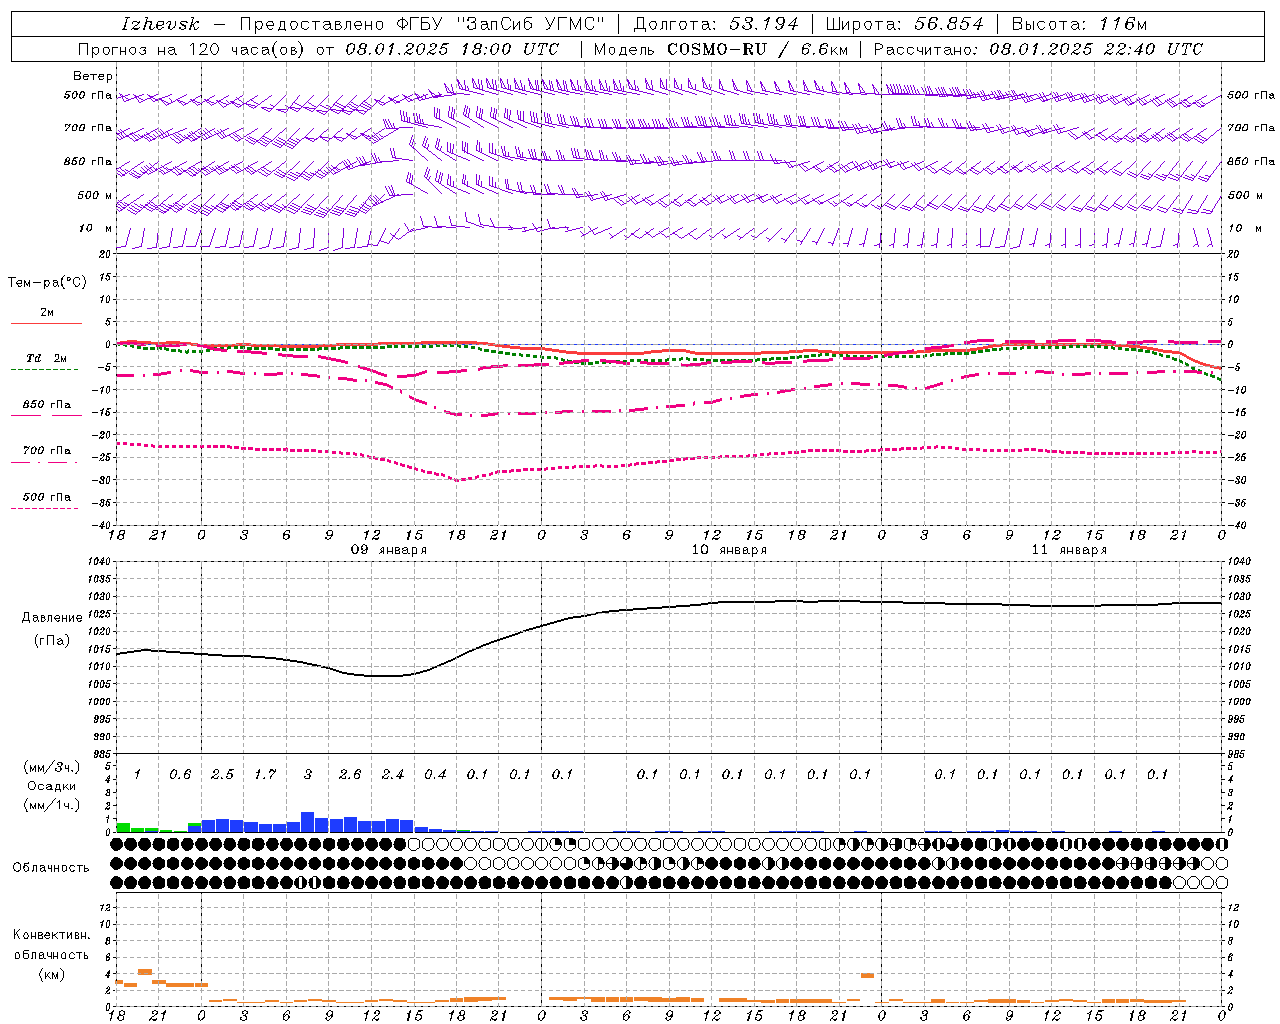Click the '09 января' date label
The height and width of the screenshot is (1024, 1280).
(x=389, y=550)
